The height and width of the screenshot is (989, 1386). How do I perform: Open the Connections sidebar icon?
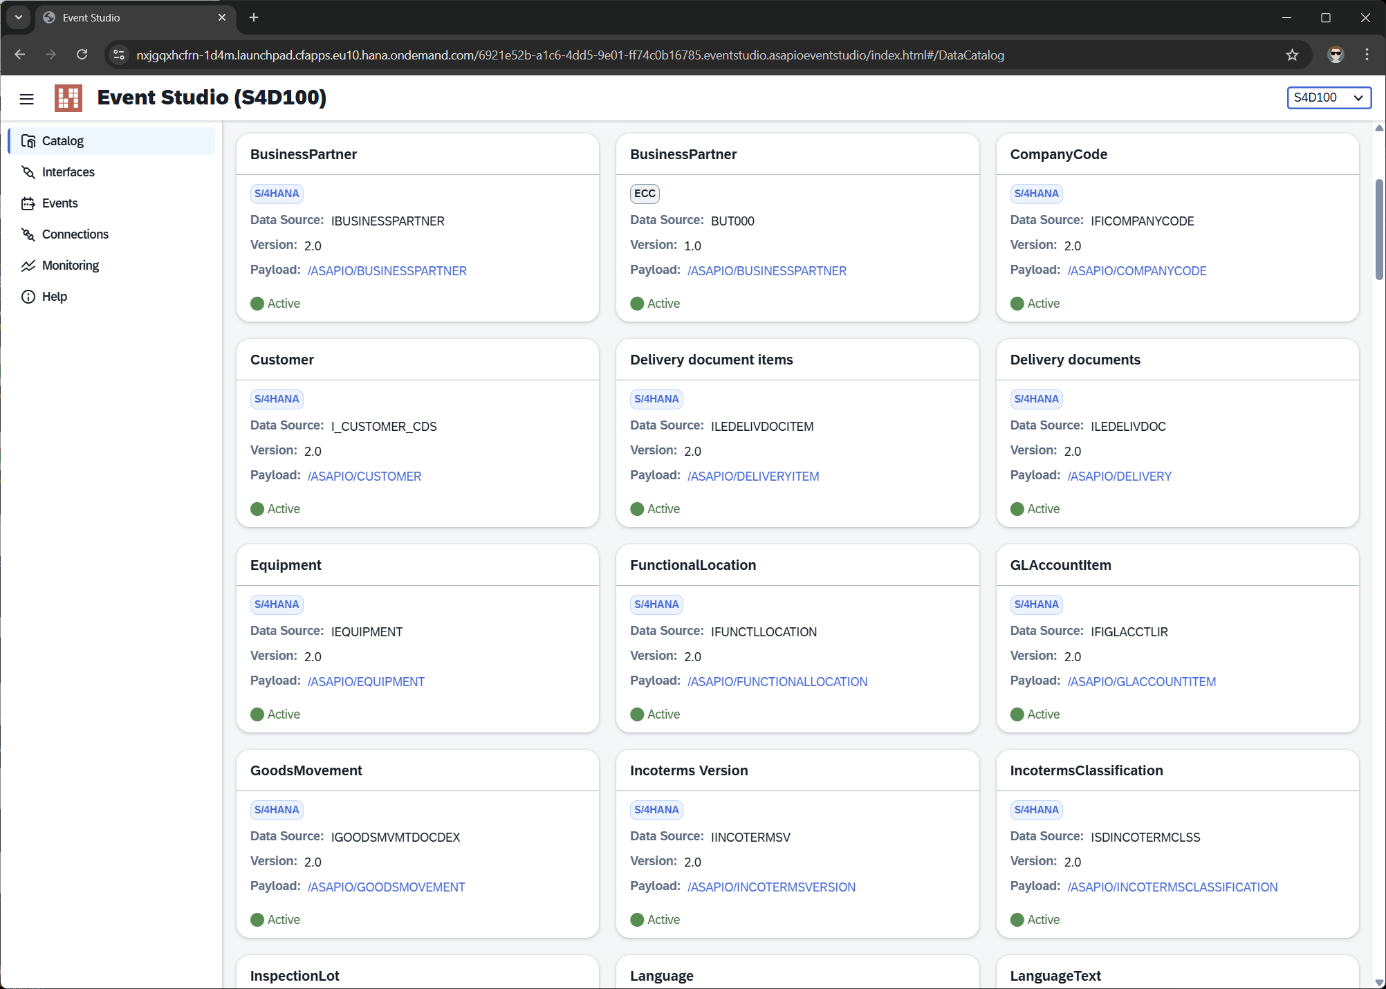28,234
